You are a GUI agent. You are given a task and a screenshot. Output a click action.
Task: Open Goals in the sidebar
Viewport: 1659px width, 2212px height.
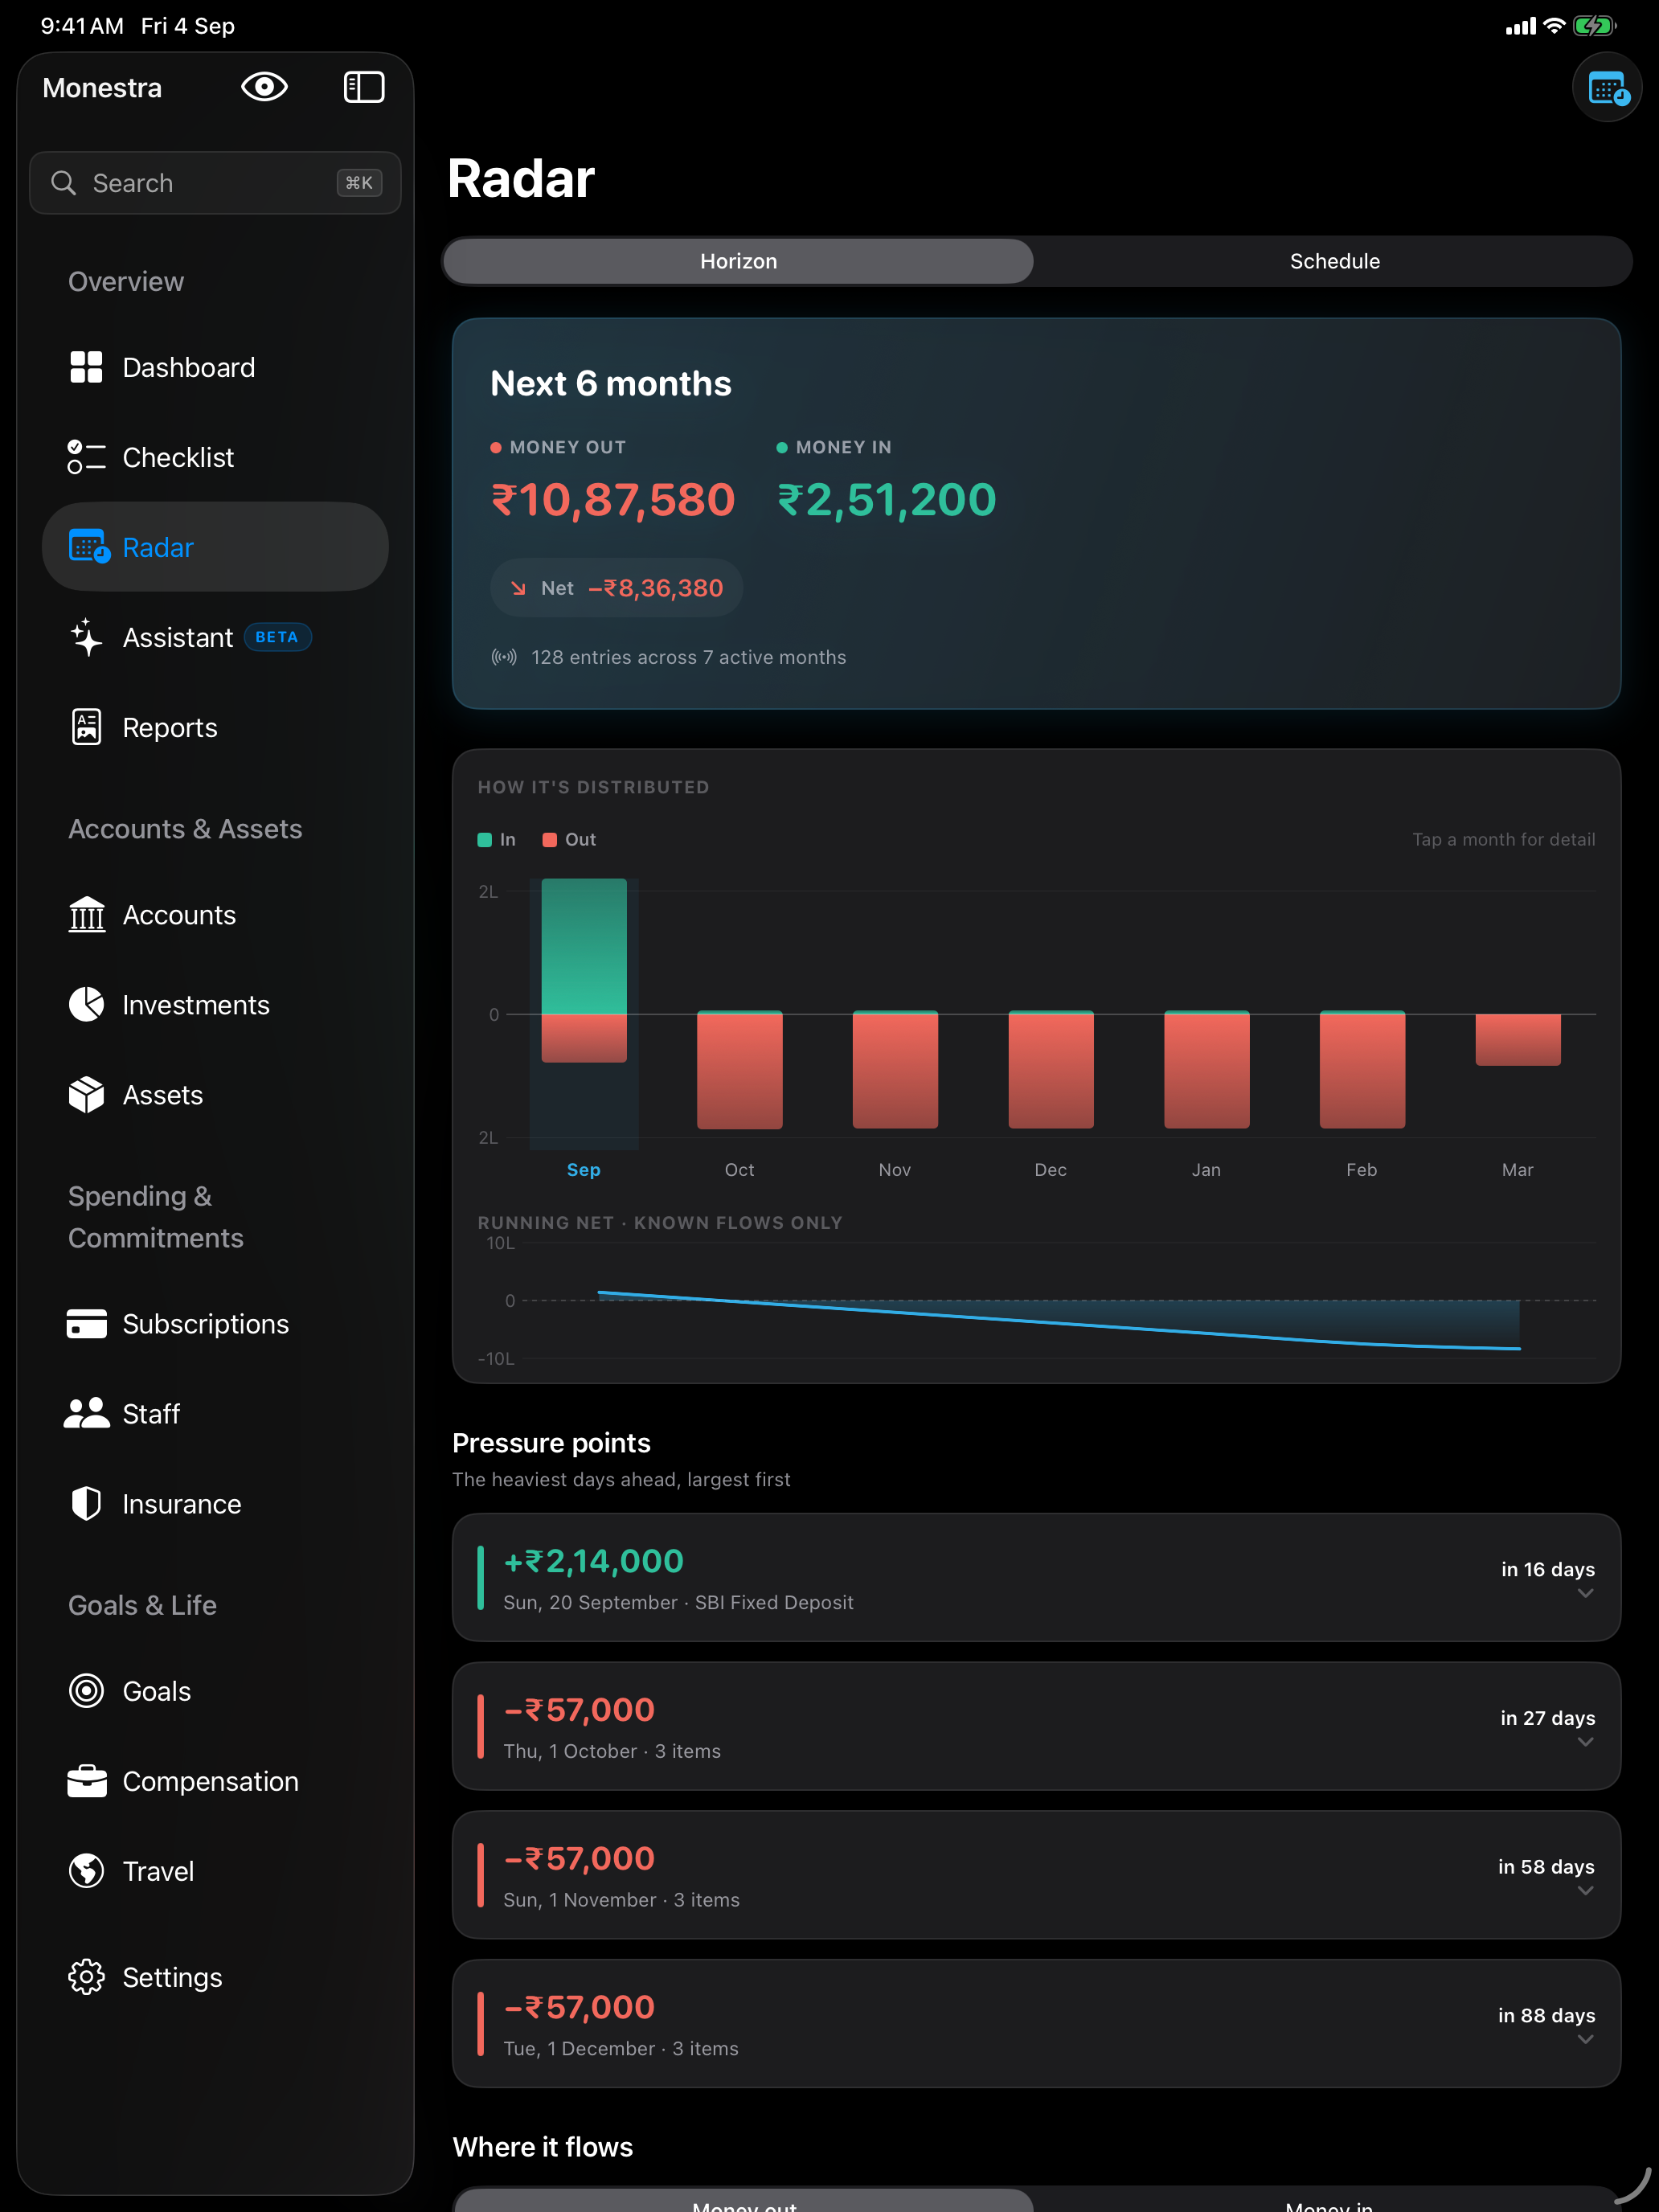click(x=215, y=1691)
